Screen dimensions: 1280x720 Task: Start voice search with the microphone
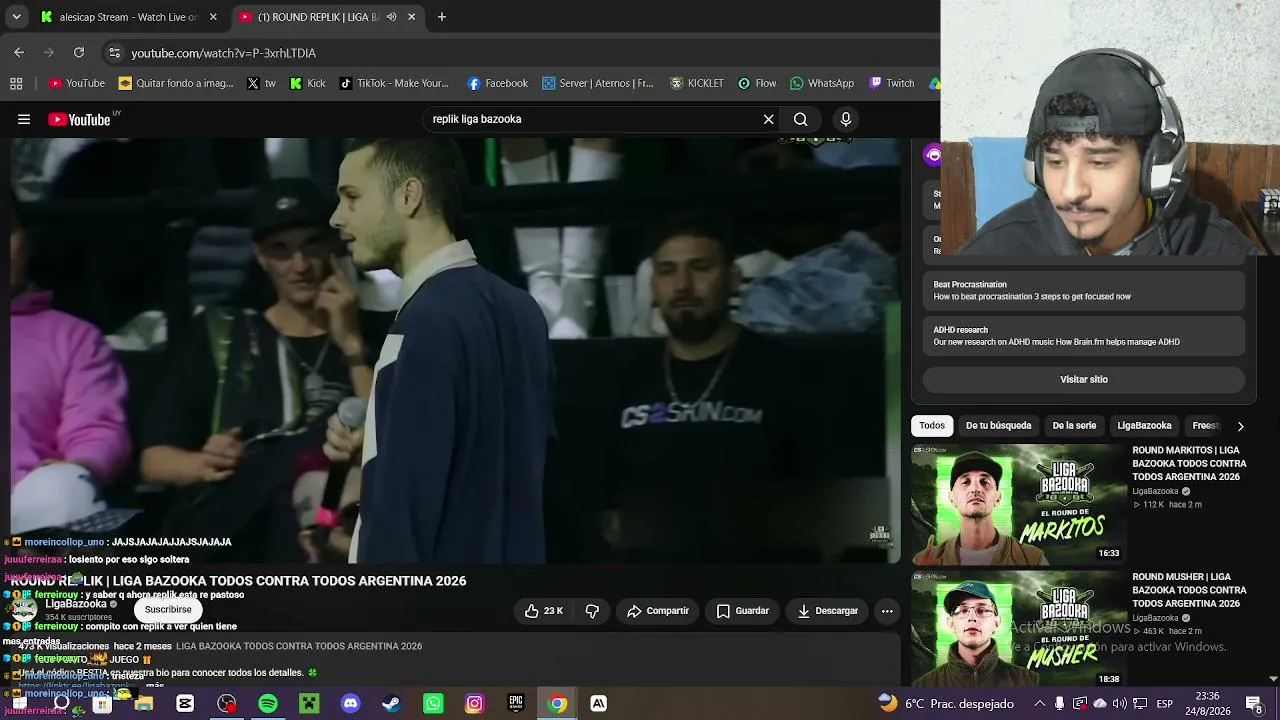tap(846, 119)
